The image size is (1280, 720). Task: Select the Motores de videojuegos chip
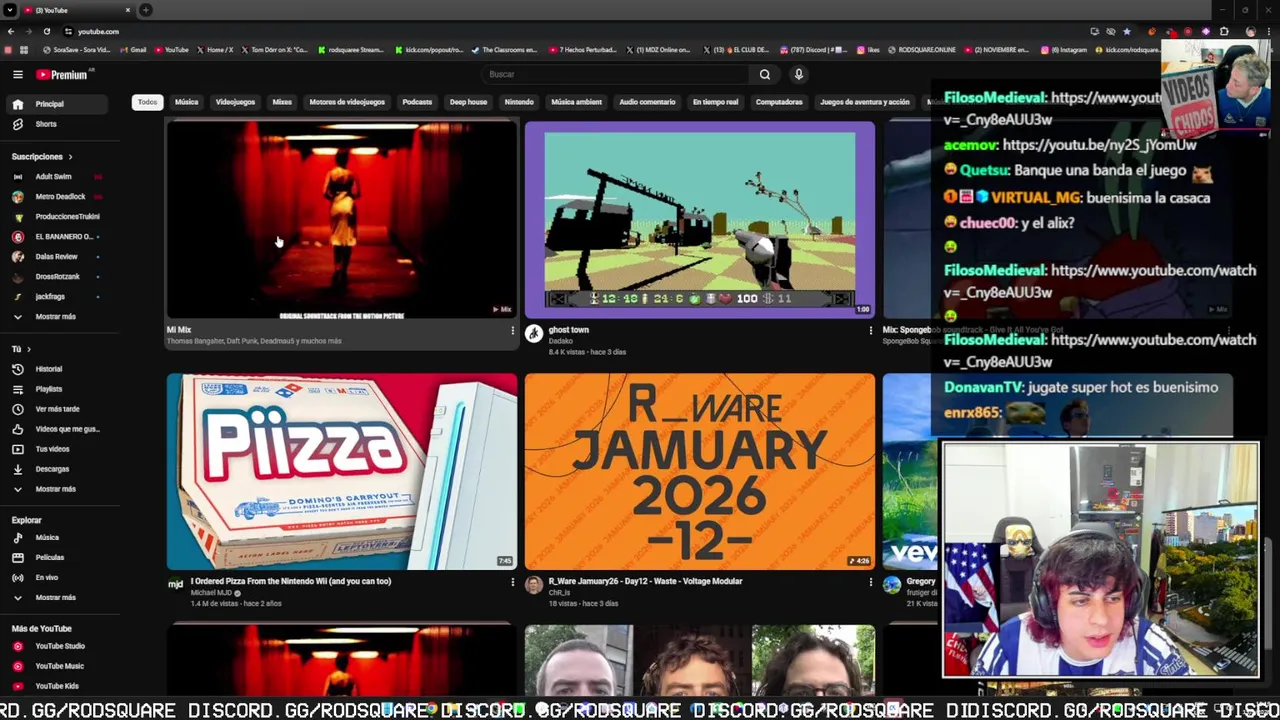(347, 102)
